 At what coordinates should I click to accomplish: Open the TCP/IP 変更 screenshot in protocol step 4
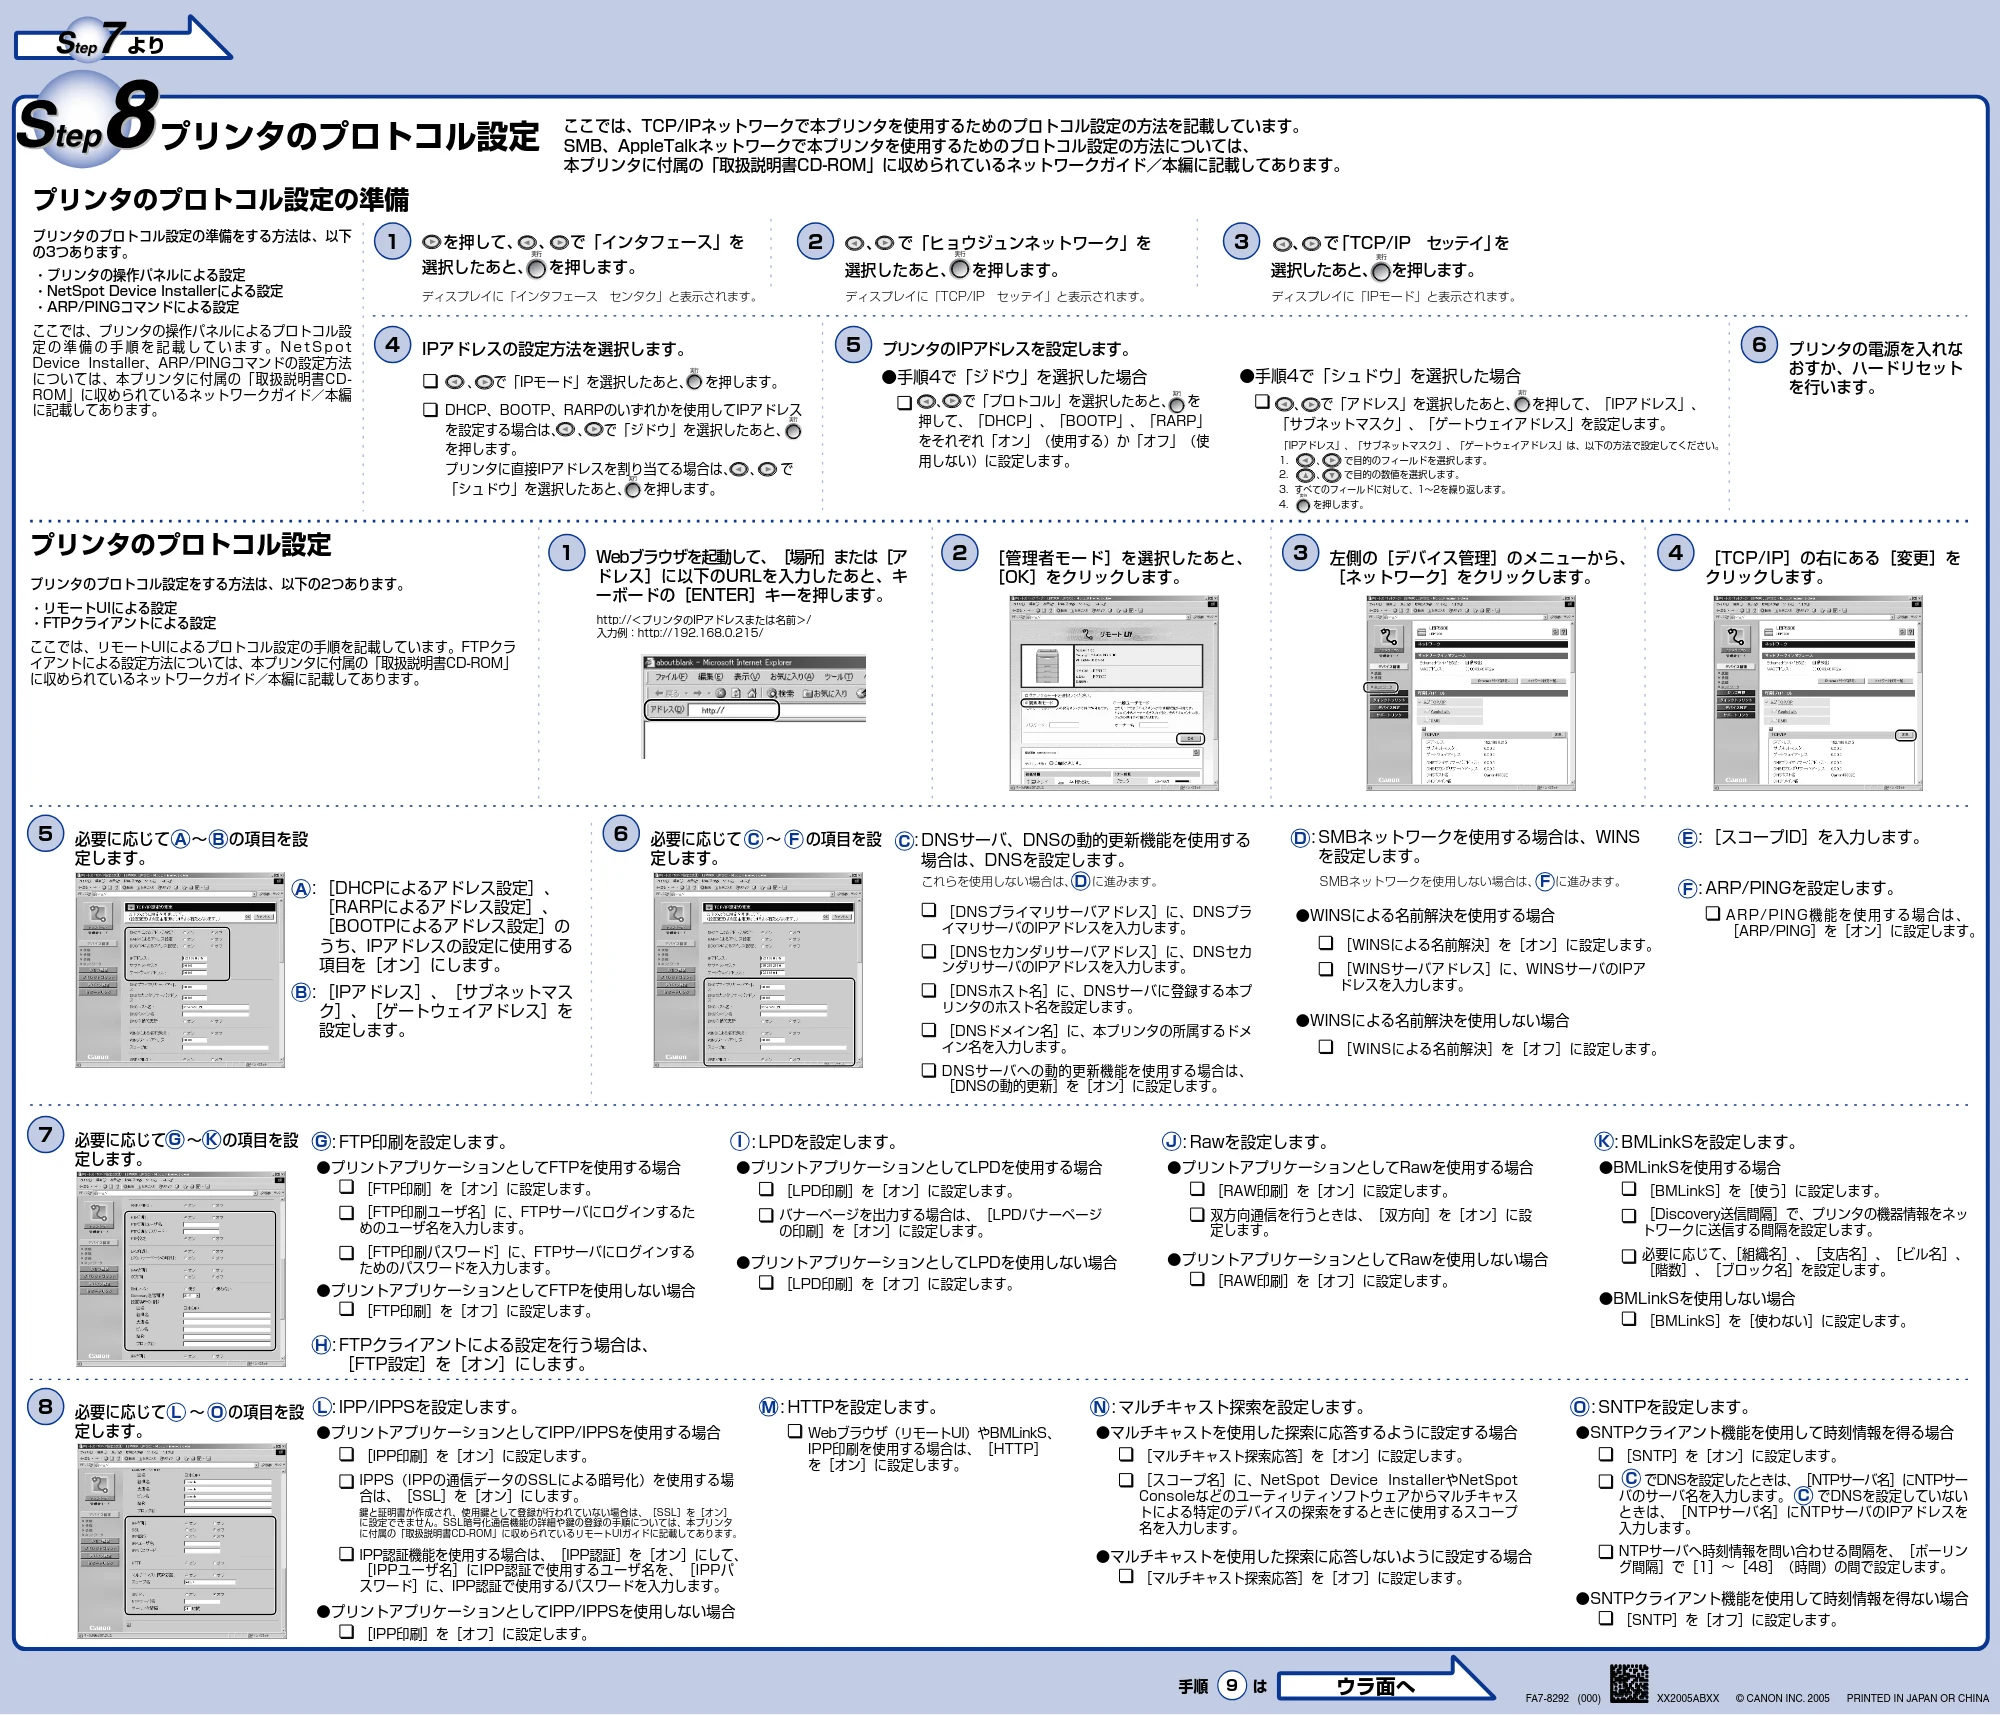(1818, 693)
